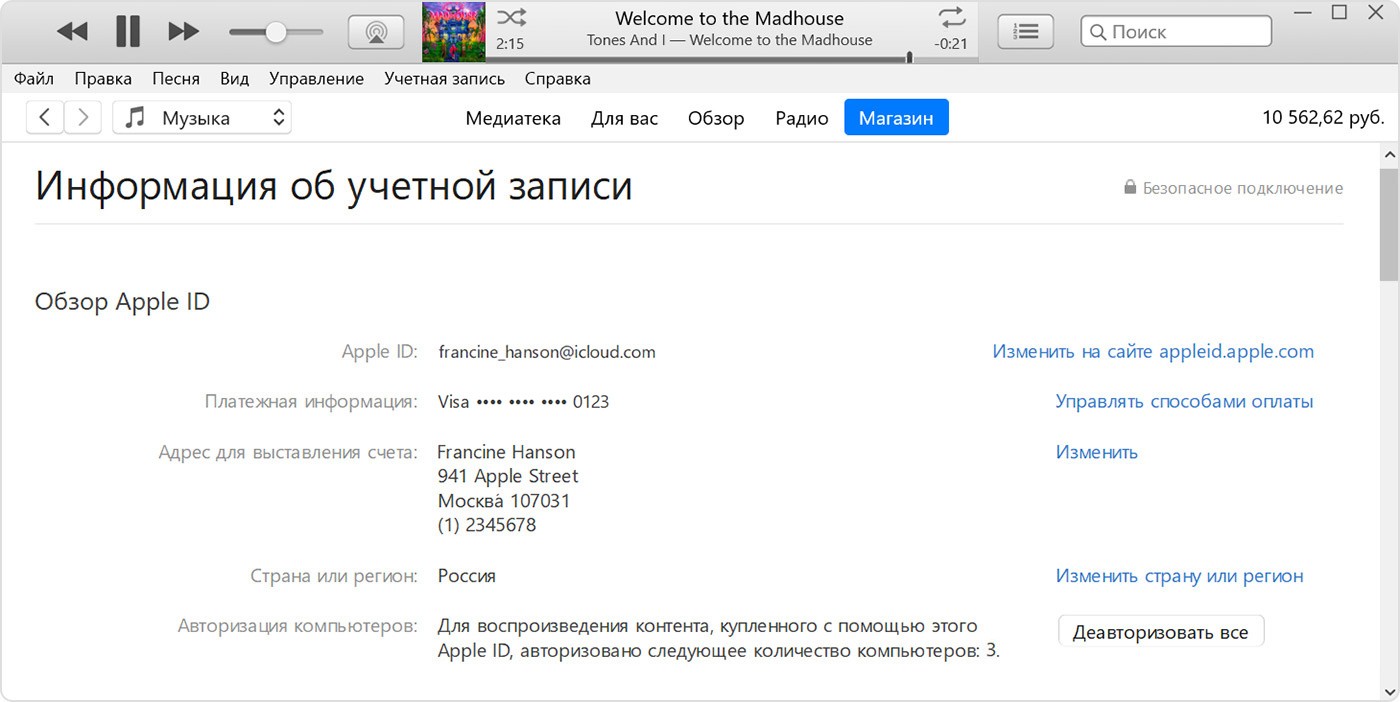Viewport: 1400px width, 702px height.
Task: Click the Visa card number ending 0123
Action: point(523,402)
